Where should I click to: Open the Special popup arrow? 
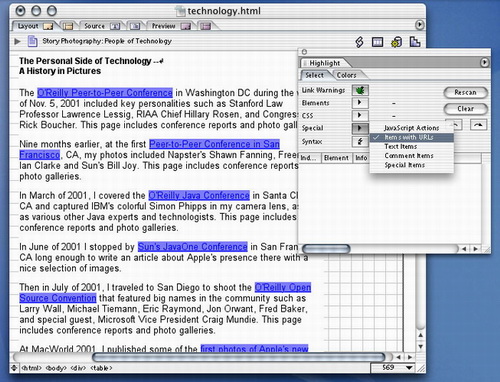(x=360, y=128)
